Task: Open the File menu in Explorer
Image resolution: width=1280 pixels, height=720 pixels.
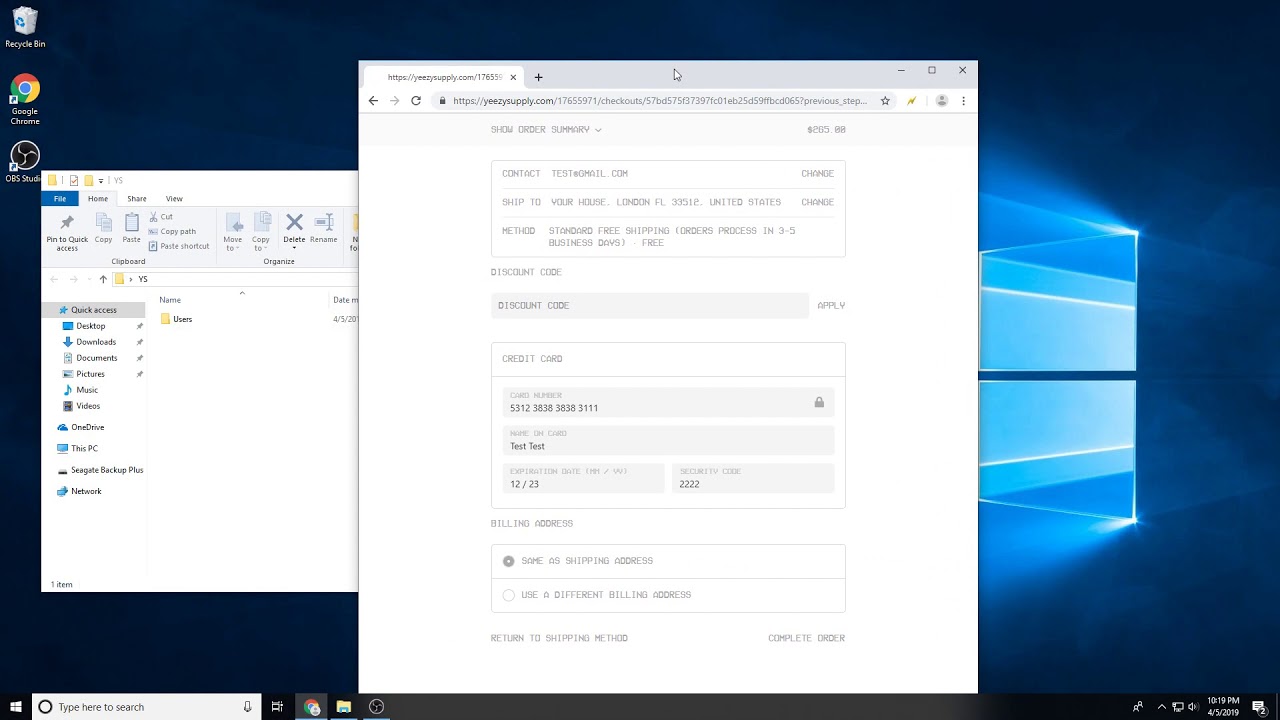Action: (x=60, y=198)
